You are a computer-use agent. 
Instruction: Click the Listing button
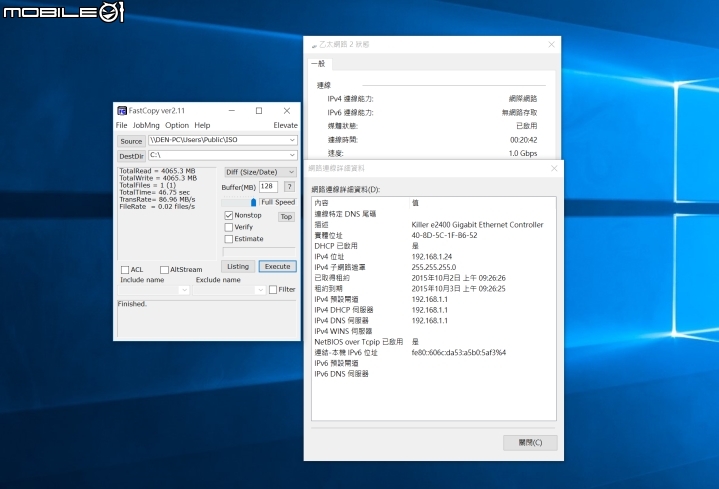click(238, 267)
